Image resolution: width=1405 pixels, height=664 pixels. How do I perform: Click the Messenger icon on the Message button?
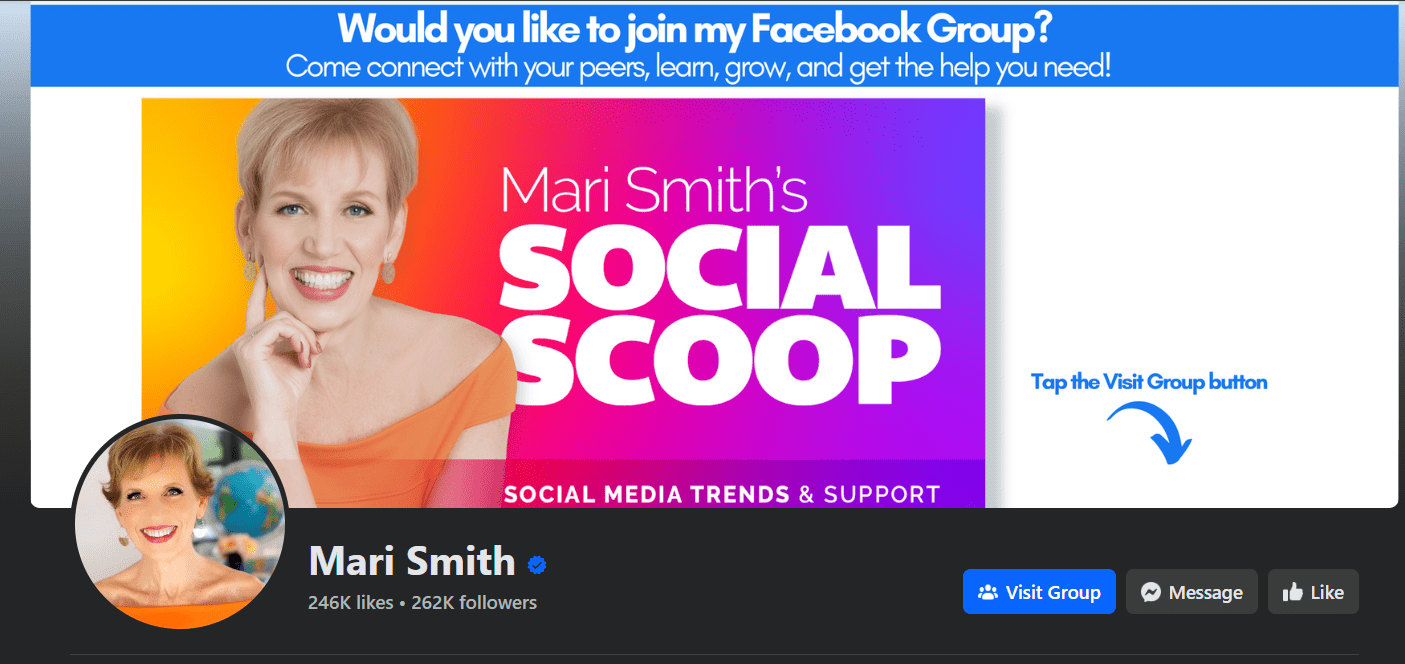[1151, 592]
